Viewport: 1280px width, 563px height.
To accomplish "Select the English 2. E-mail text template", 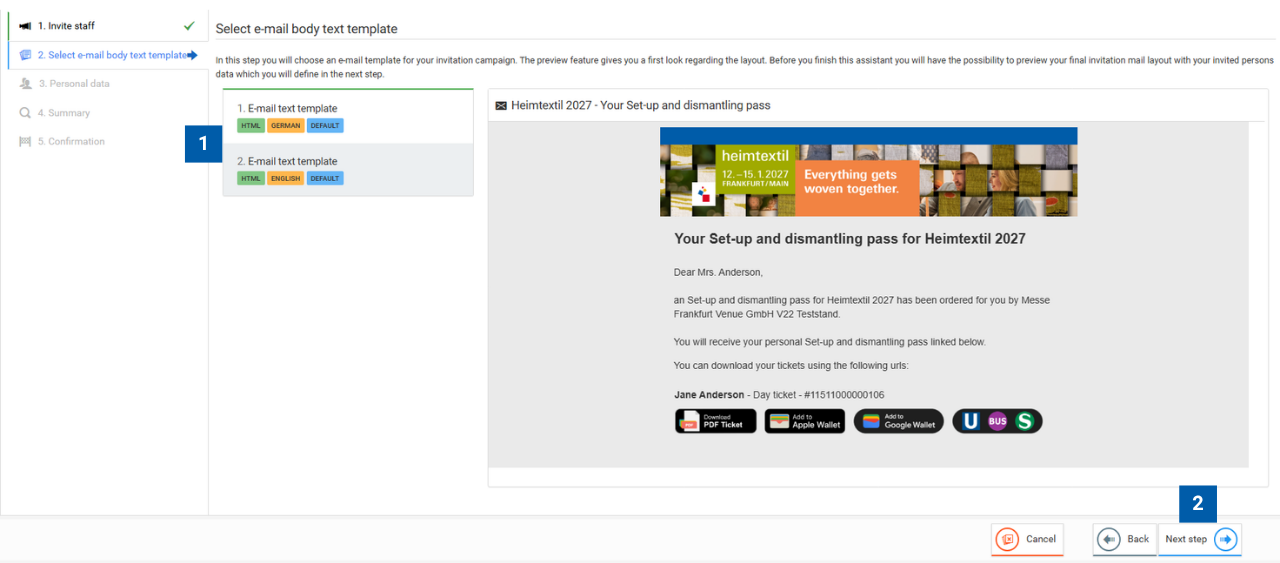I will pyautogui.click(x=348, y=169).
